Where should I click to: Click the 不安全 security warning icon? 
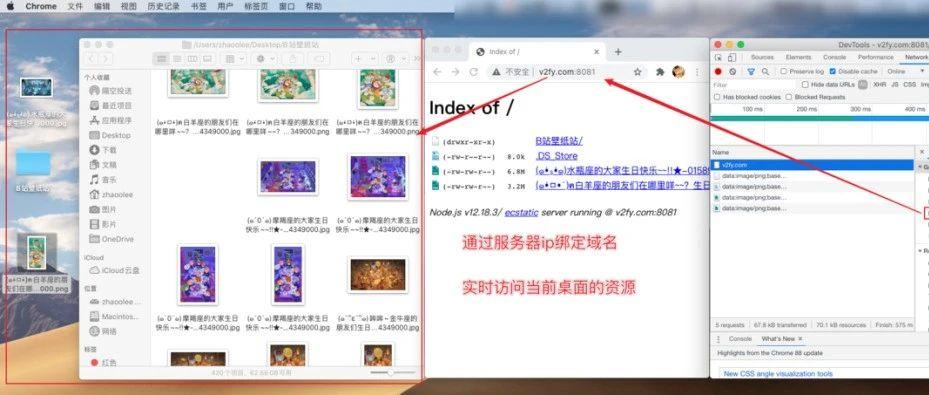point(496,72)
